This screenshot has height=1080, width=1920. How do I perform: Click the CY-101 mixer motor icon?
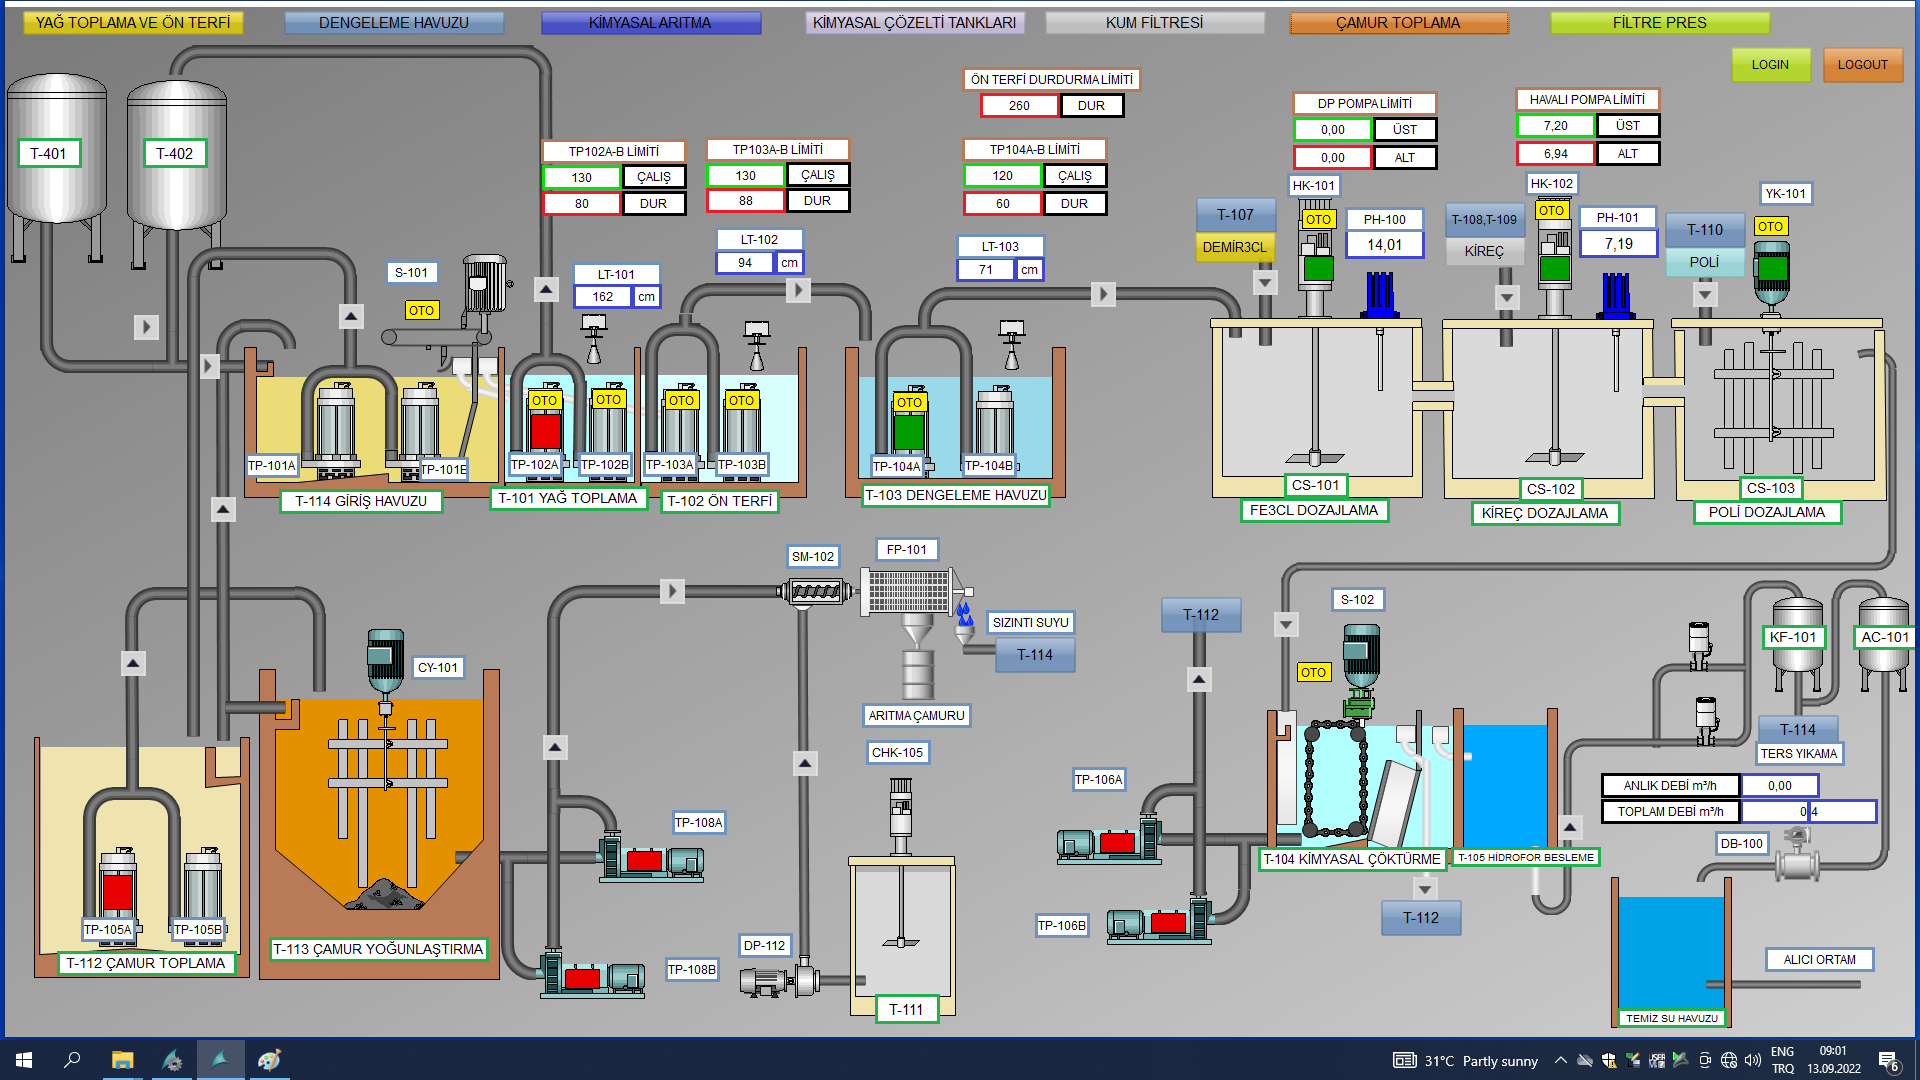coord(386,660)
